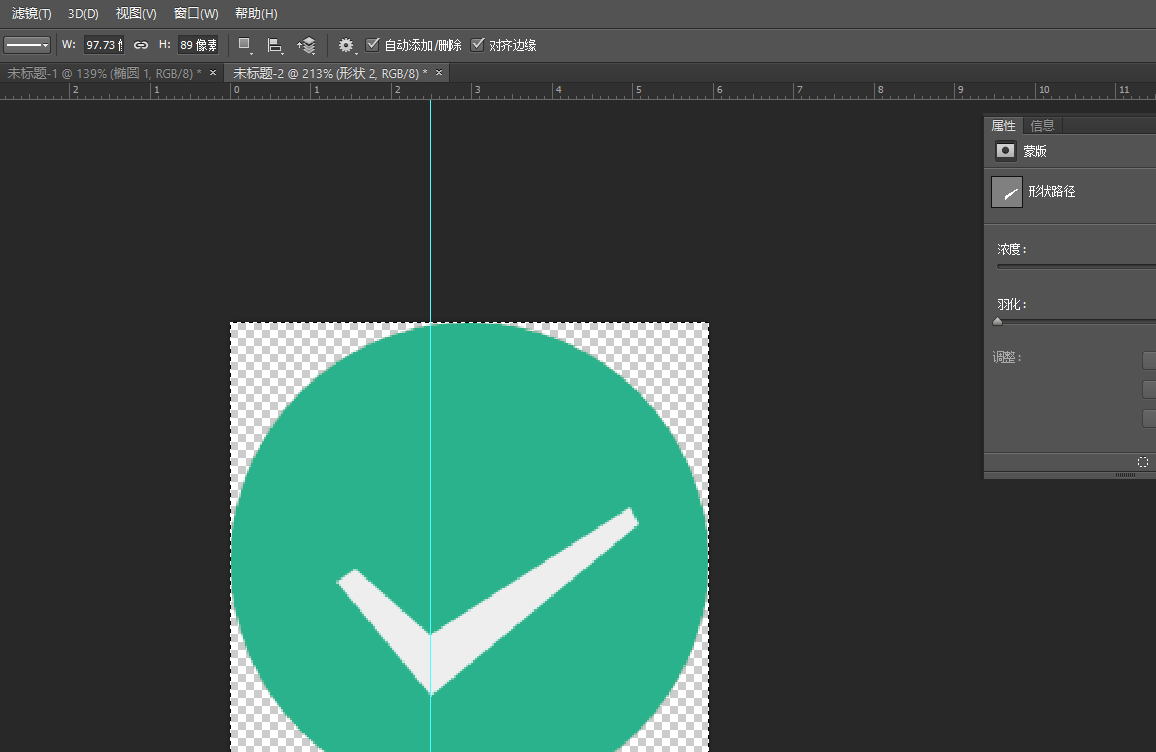Click the link width and height chain icon

pos(141,45)
